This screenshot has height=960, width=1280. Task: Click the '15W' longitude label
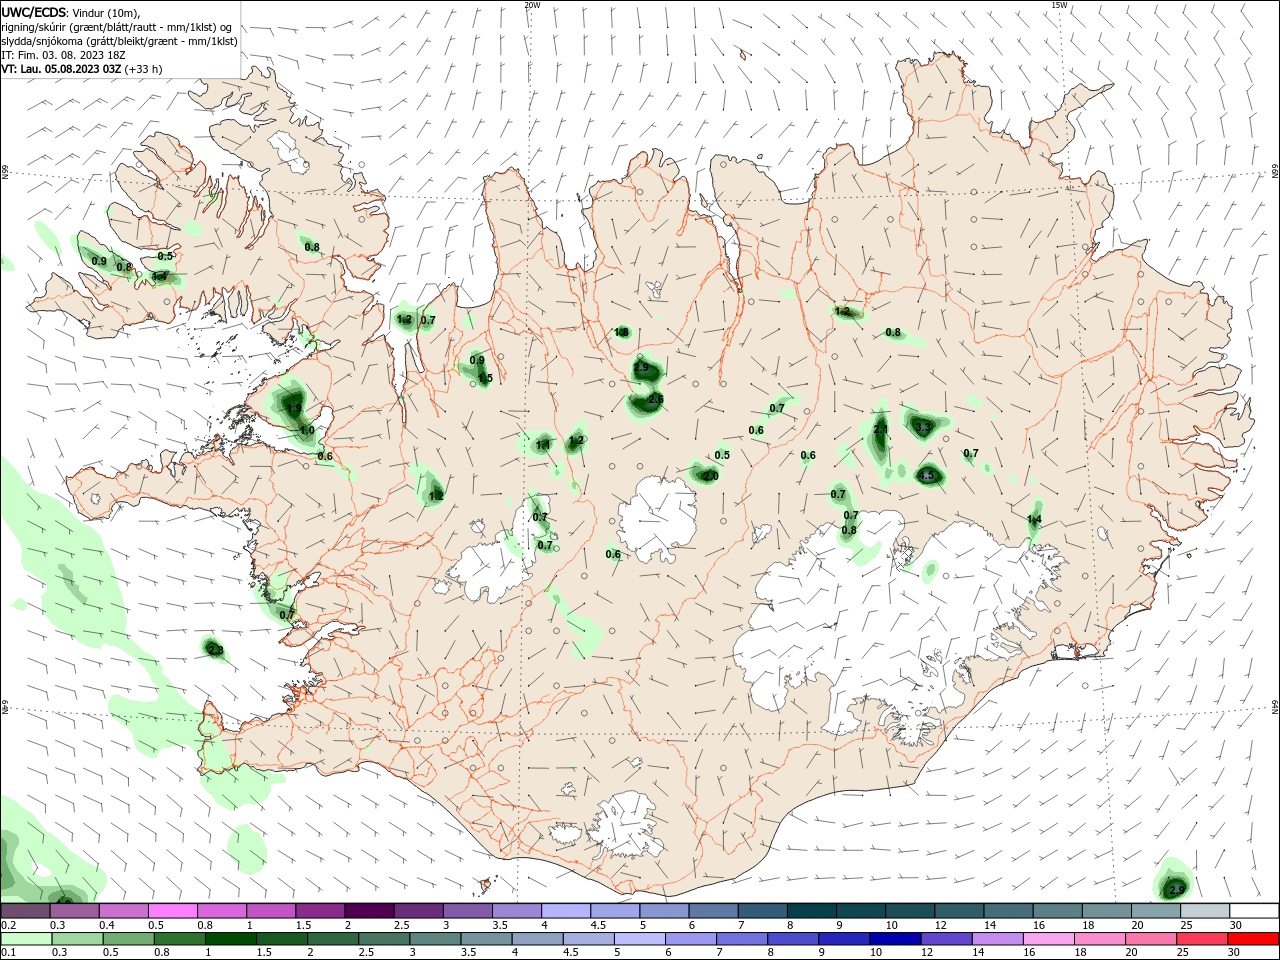coord(1059,5)
